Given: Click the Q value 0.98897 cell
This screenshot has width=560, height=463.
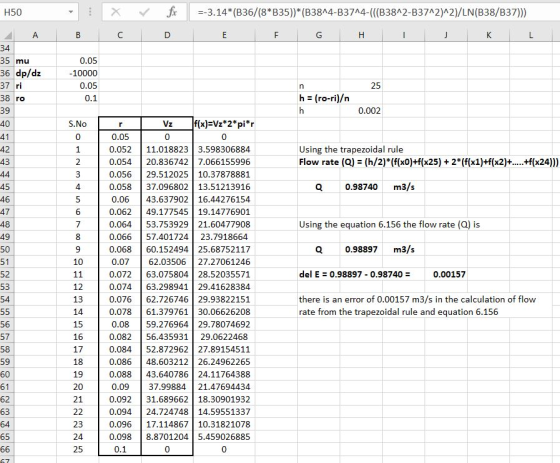Looking at the screenshot, I should coord(361,249).
